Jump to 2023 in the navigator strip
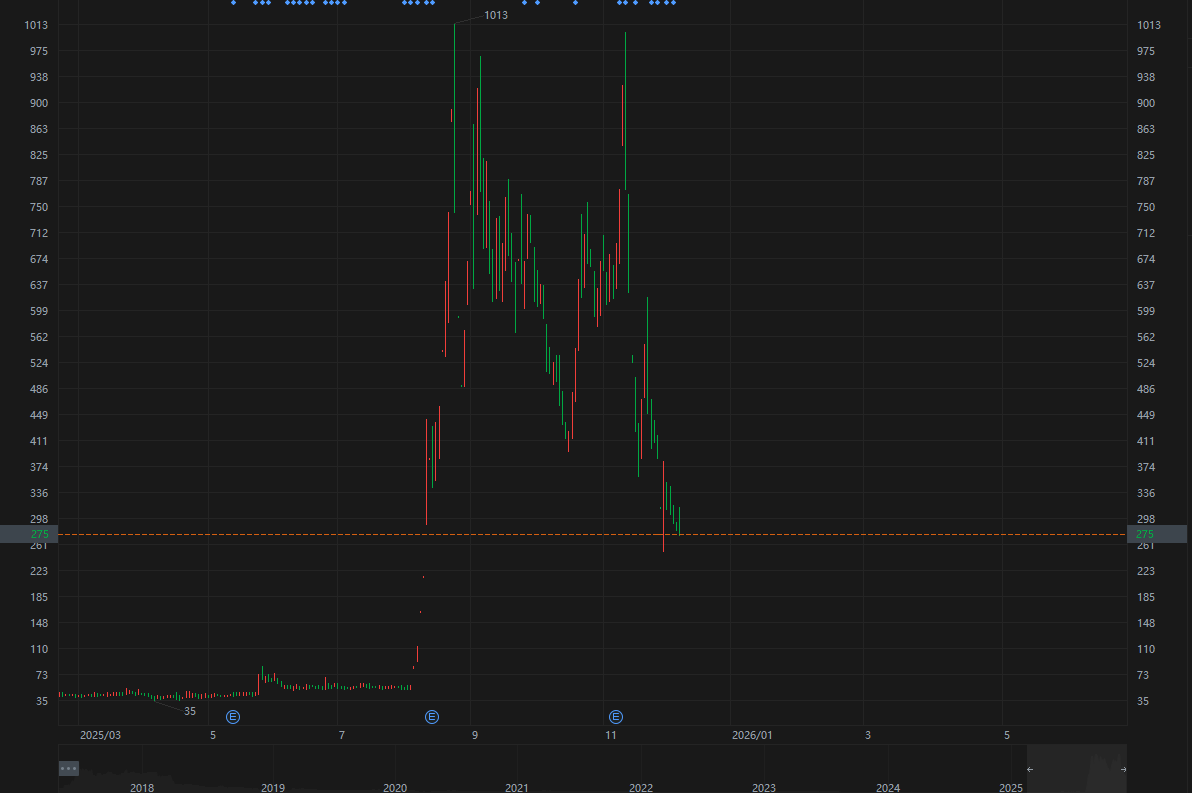 pos(764,788)
